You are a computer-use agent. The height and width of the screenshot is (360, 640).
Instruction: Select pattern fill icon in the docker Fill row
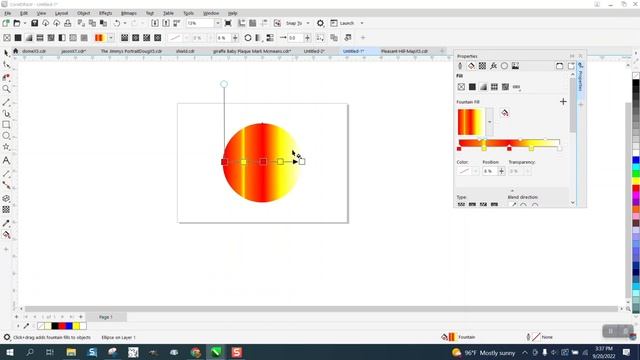494,87
